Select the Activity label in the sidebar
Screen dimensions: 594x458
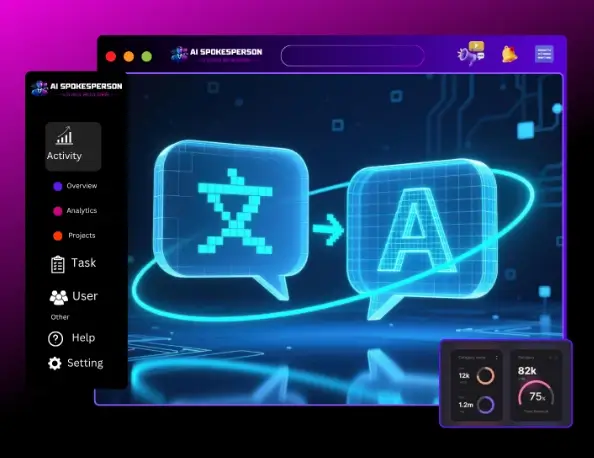[64, 156]
